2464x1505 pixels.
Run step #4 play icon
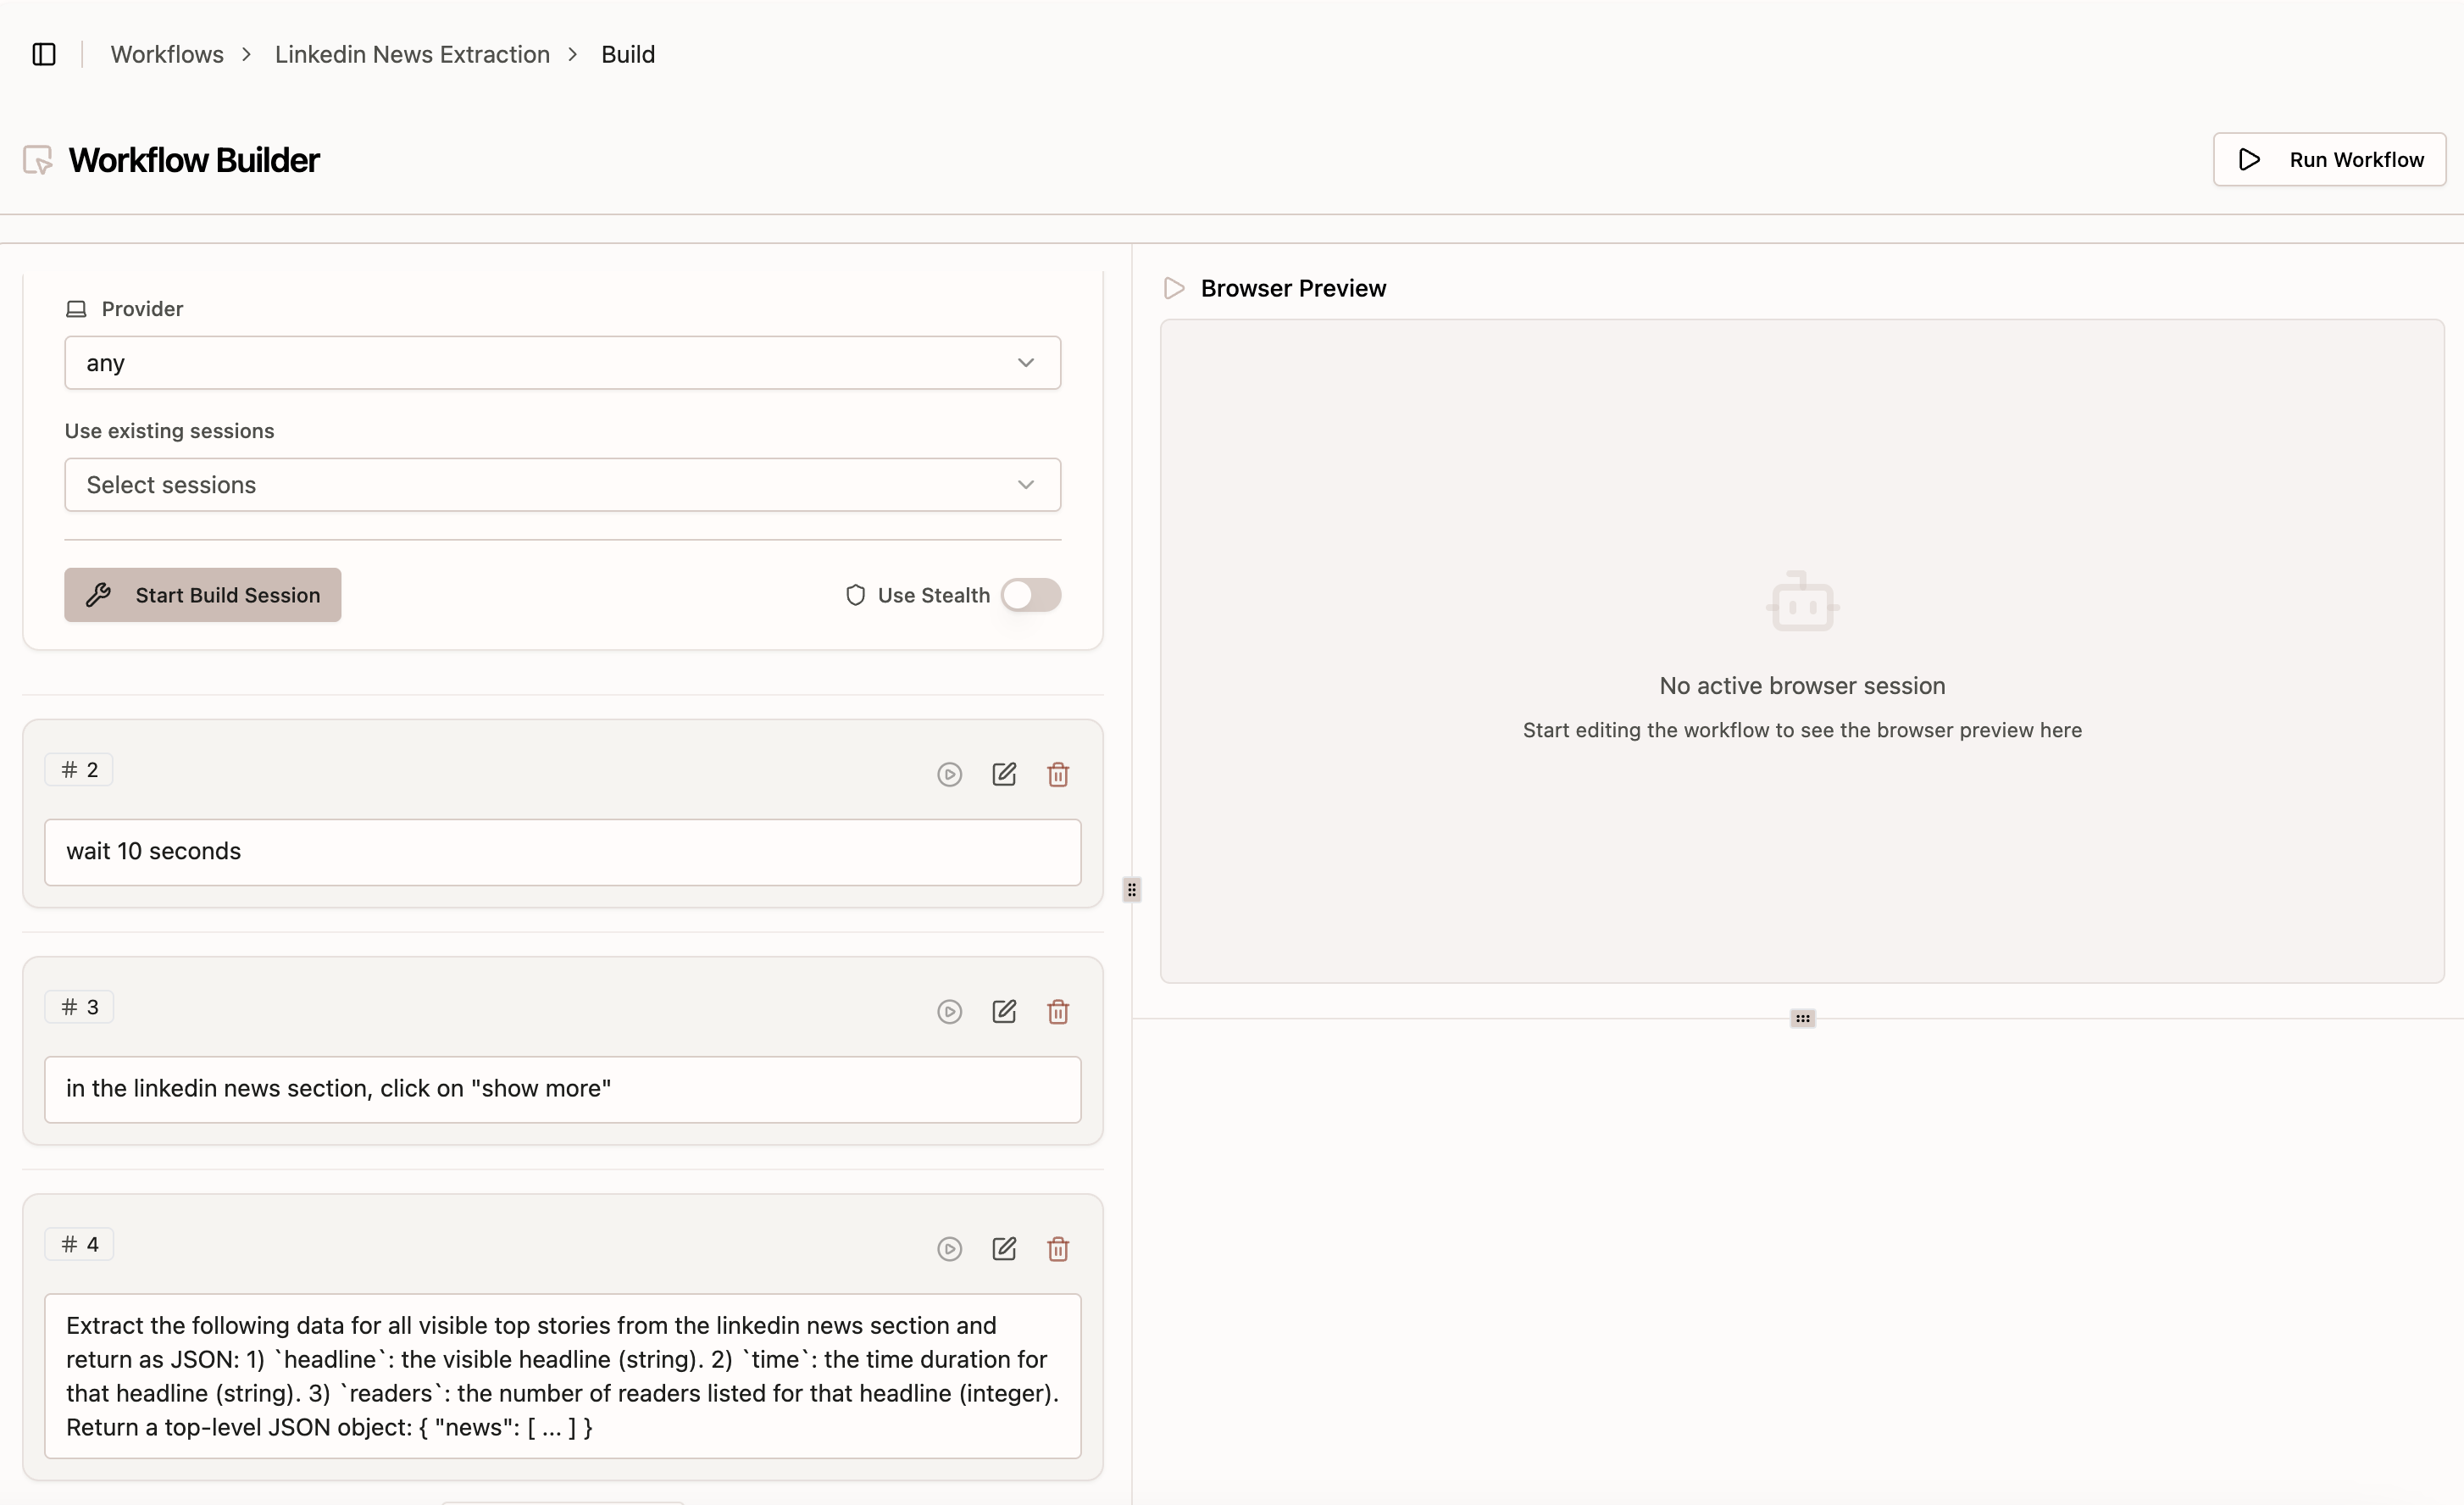pyautogui.click(x=949, y=1249)
